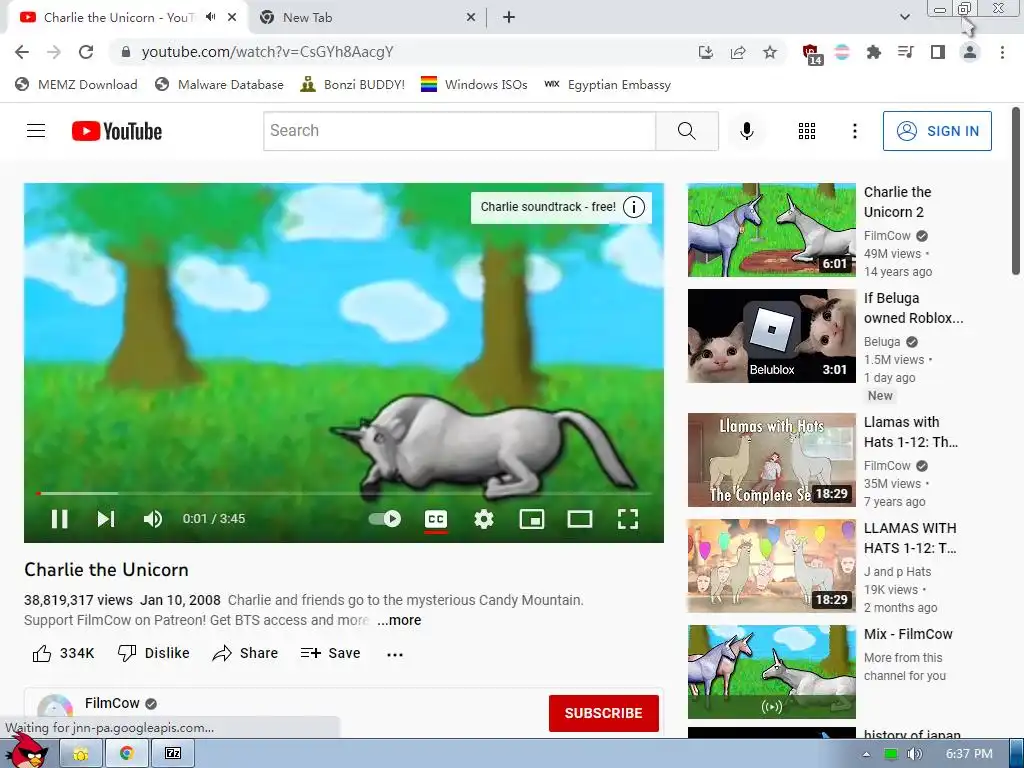Skip to next video in player

106,519
